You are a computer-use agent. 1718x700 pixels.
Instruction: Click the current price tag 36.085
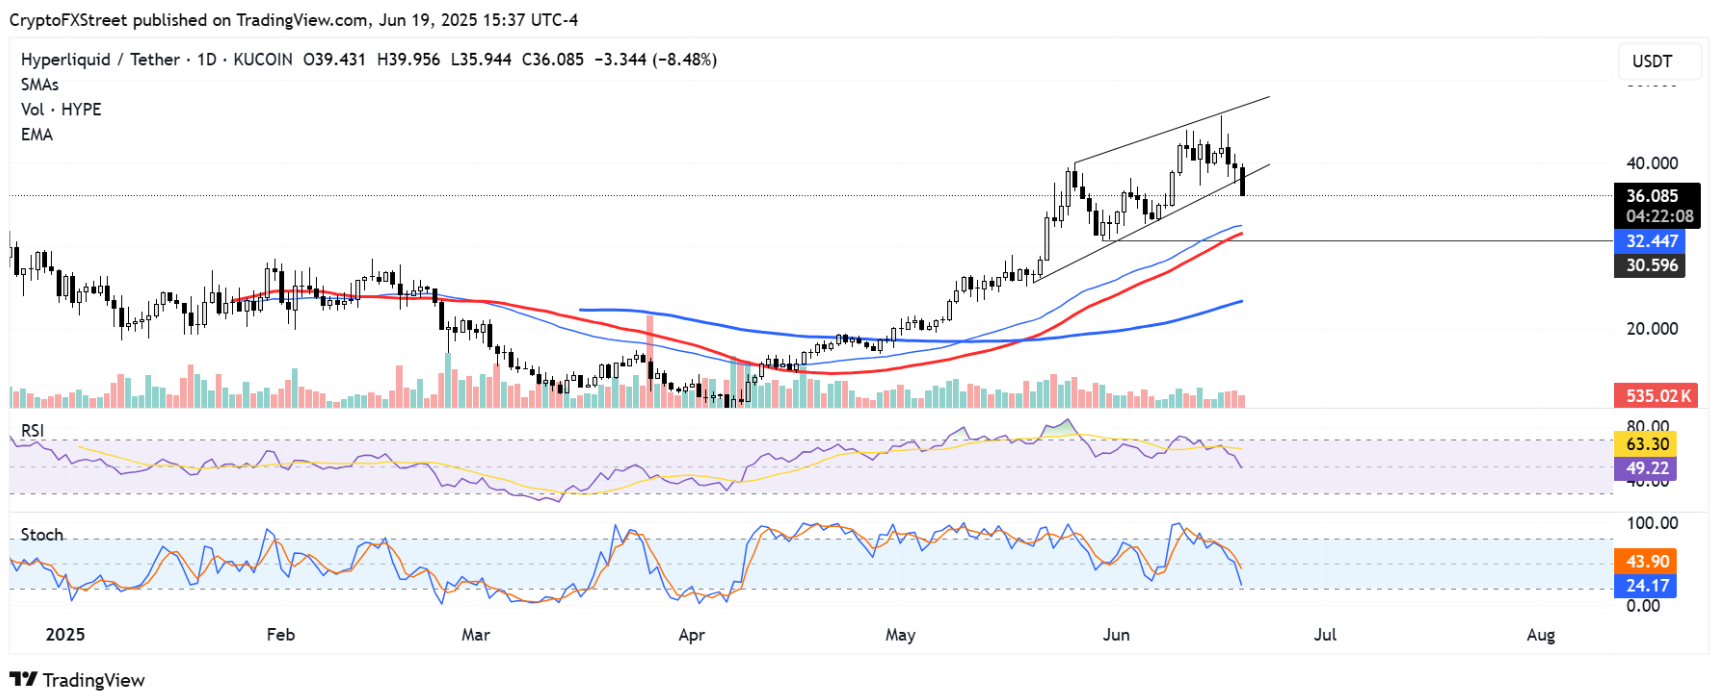[1652, 196]
